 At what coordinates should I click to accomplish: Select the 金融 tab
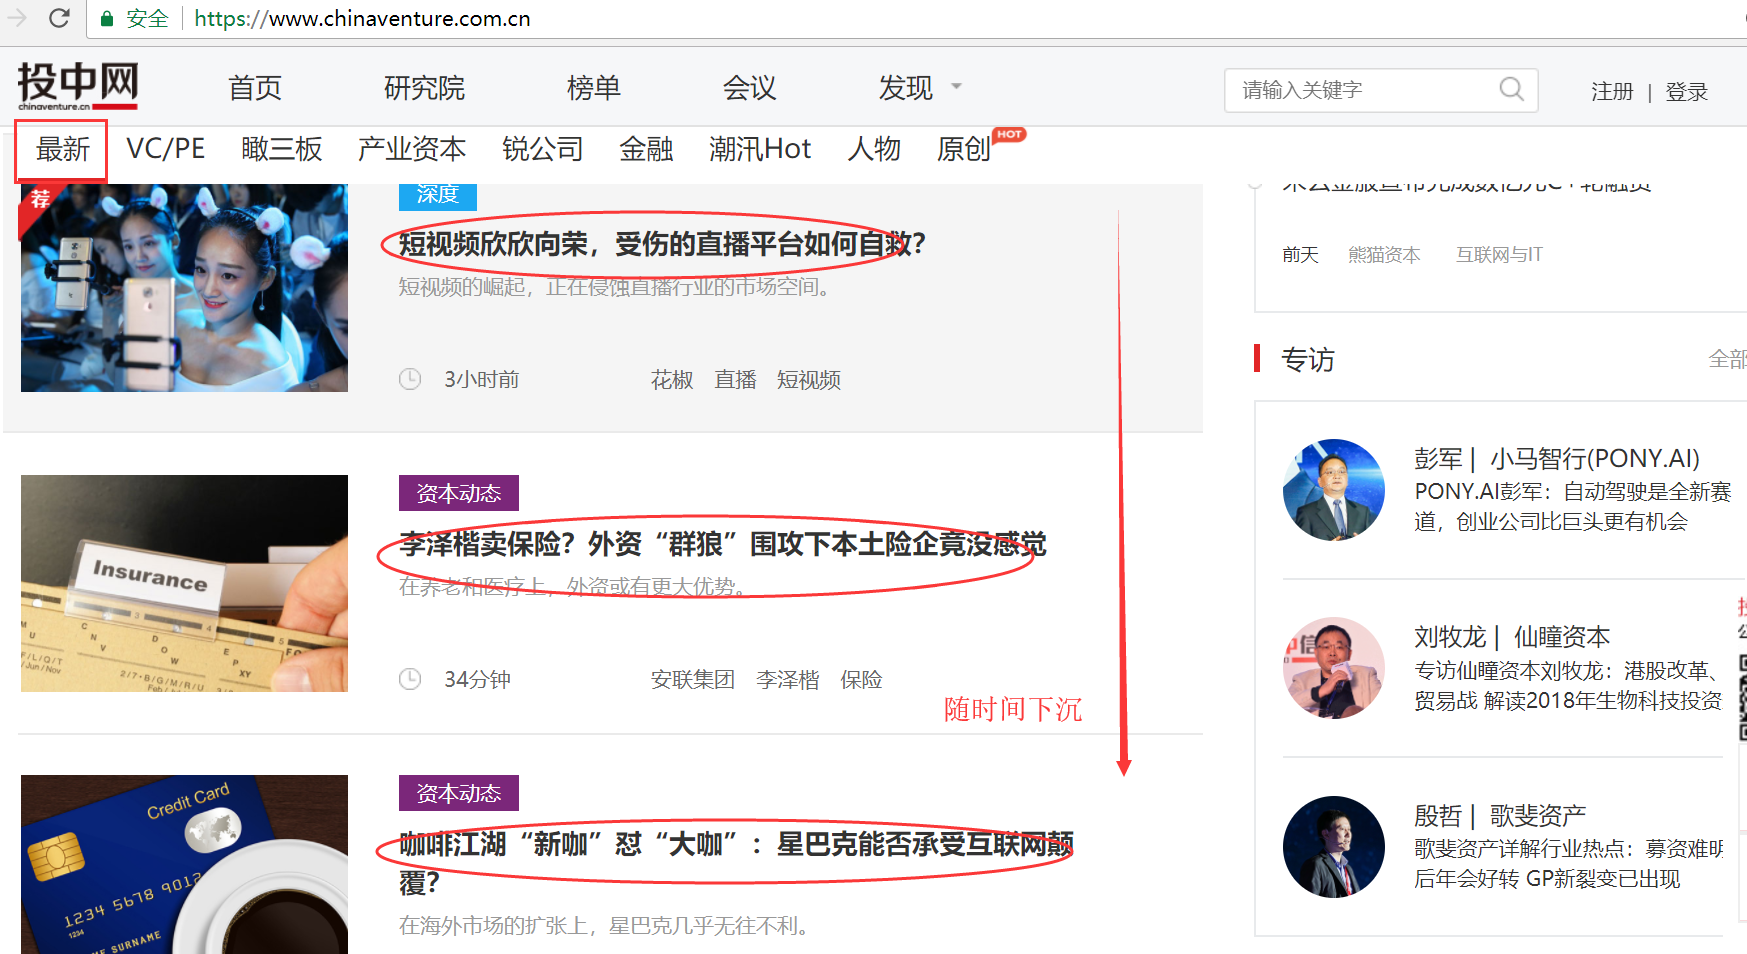(x=646, y=149)
